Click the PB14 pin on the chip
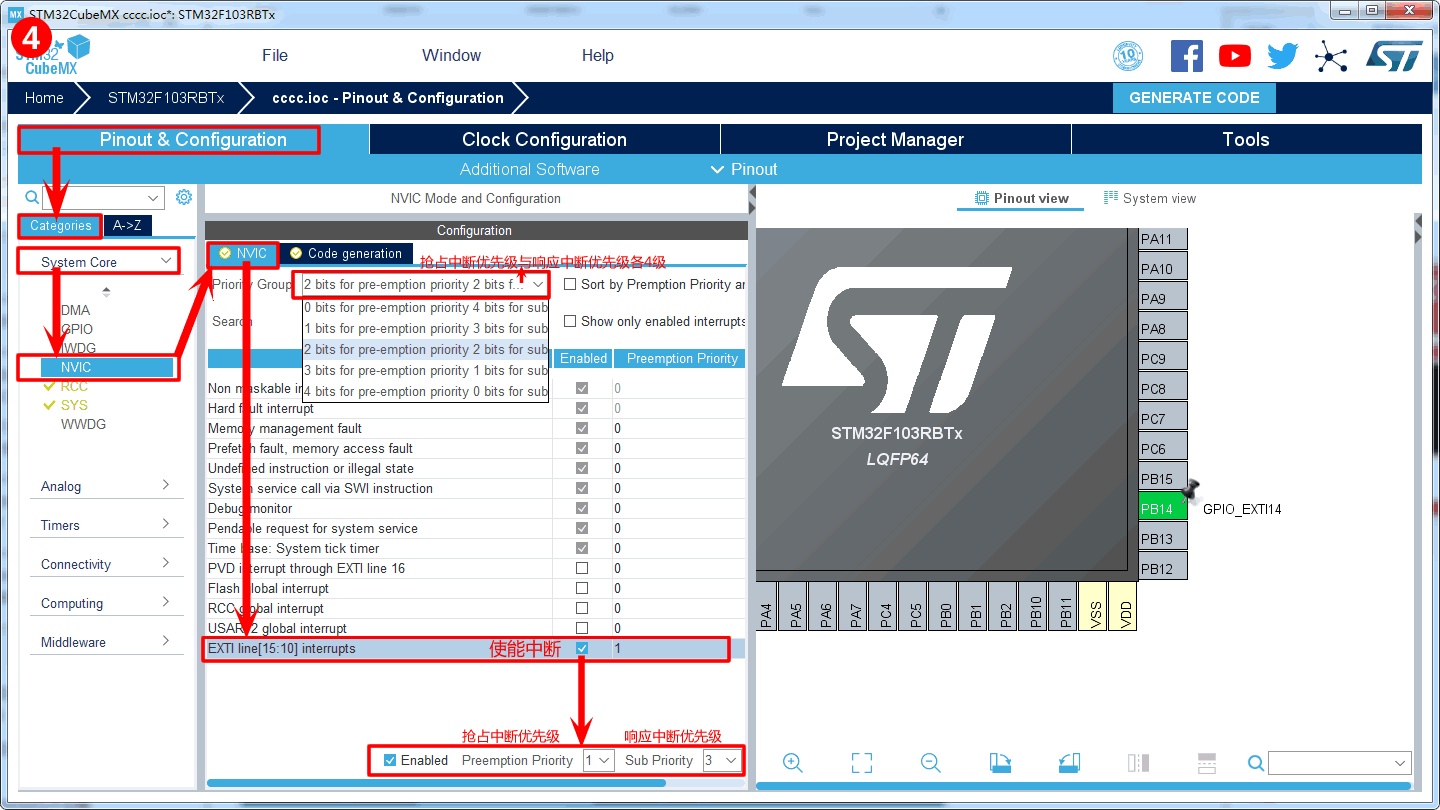This screenshot has width=1440, height=810. [1162, 509]
